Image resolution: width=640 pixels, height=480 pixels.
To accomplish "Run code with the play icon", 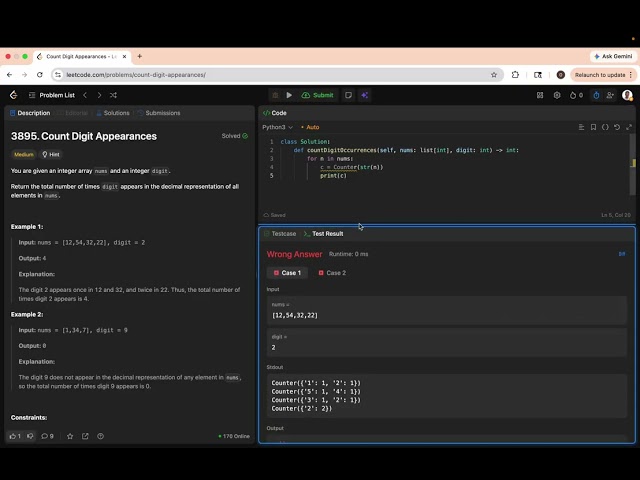I will (x=289, y=95).
